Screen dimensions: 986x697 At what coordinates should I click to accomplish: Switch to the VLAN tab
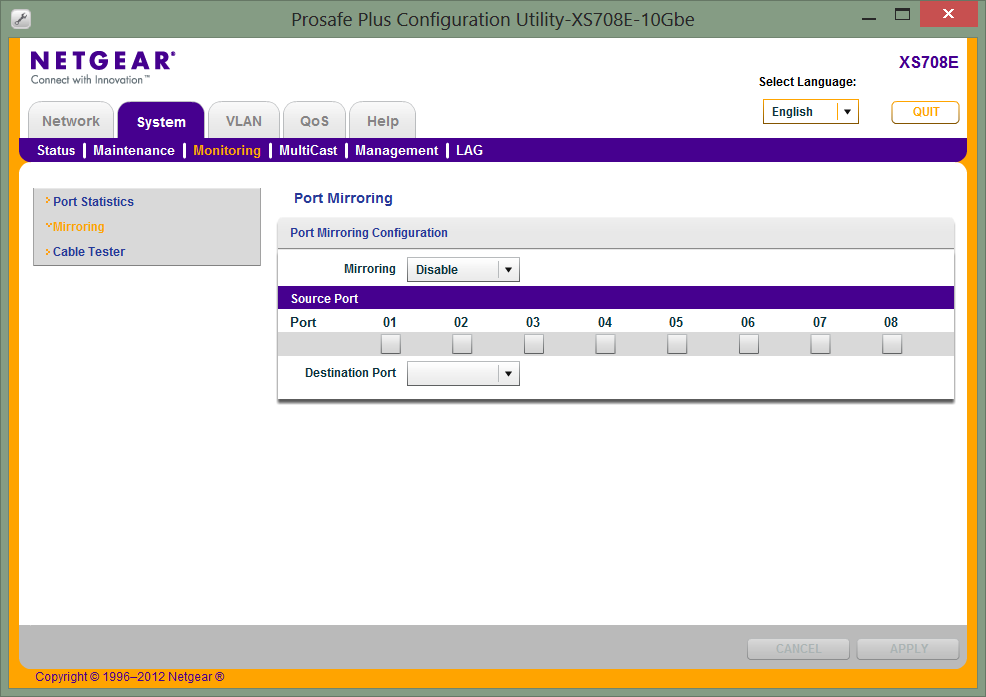coord(244,121)
